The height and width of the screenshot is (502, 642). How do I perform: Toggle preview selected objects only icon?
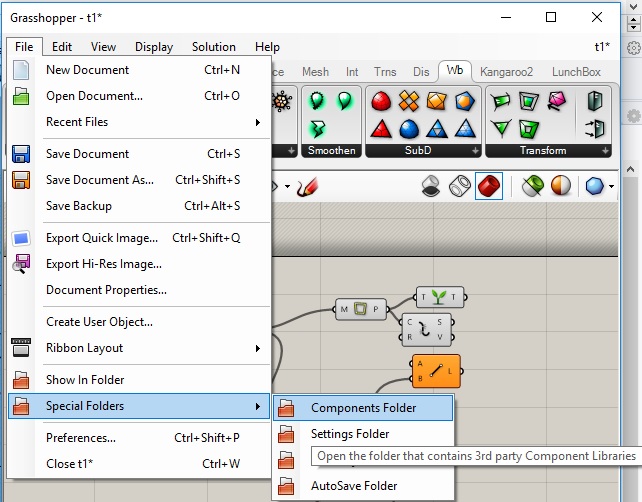532,186
